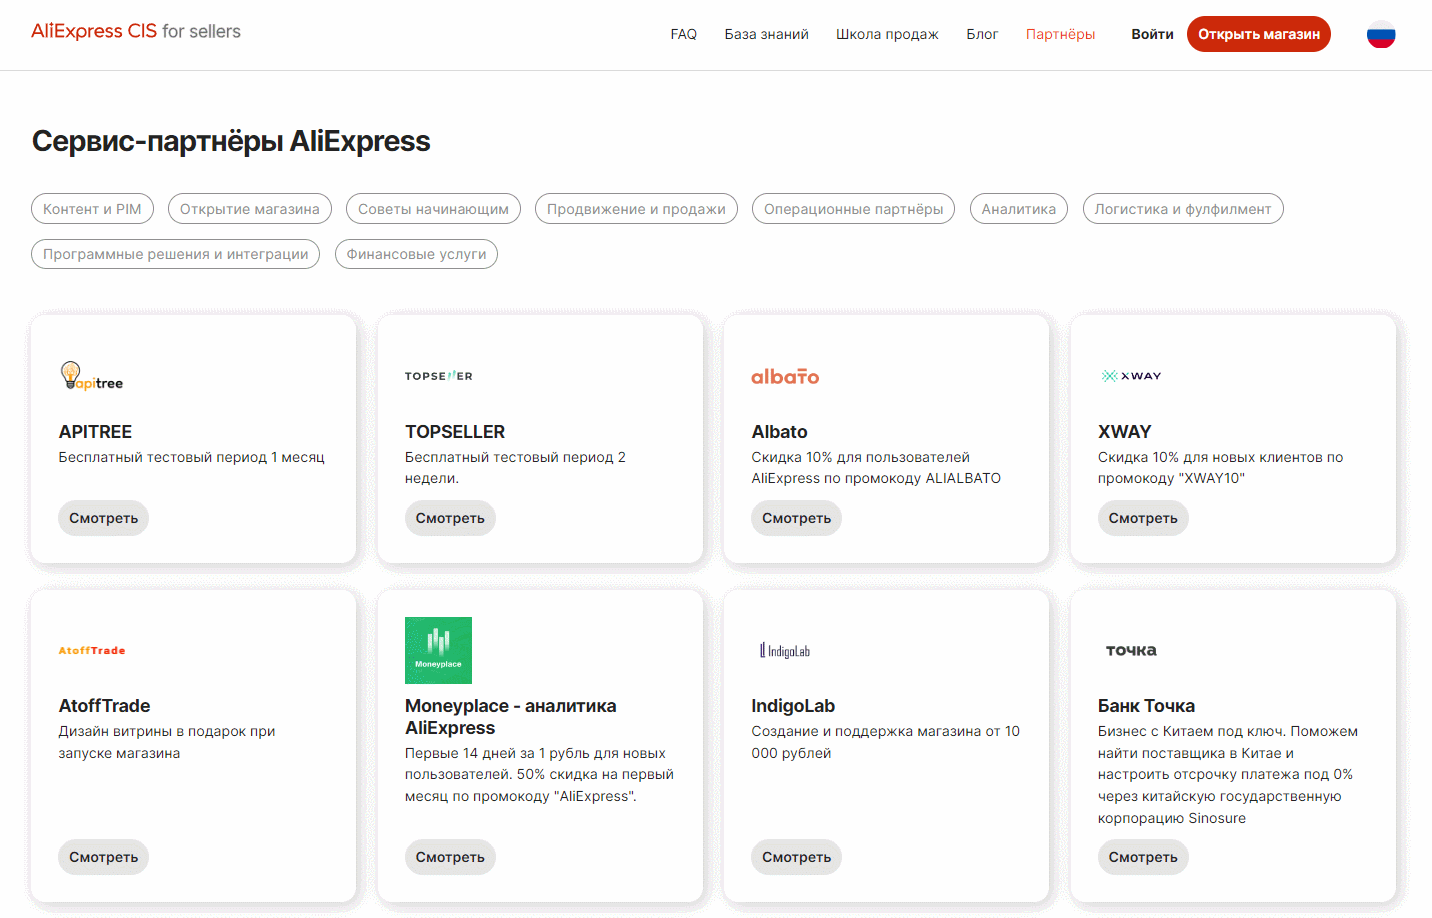Screen dimensions: 1432x918
Task: Click the text Создание и поддержка магазина
Action: (x=886, y=742)
